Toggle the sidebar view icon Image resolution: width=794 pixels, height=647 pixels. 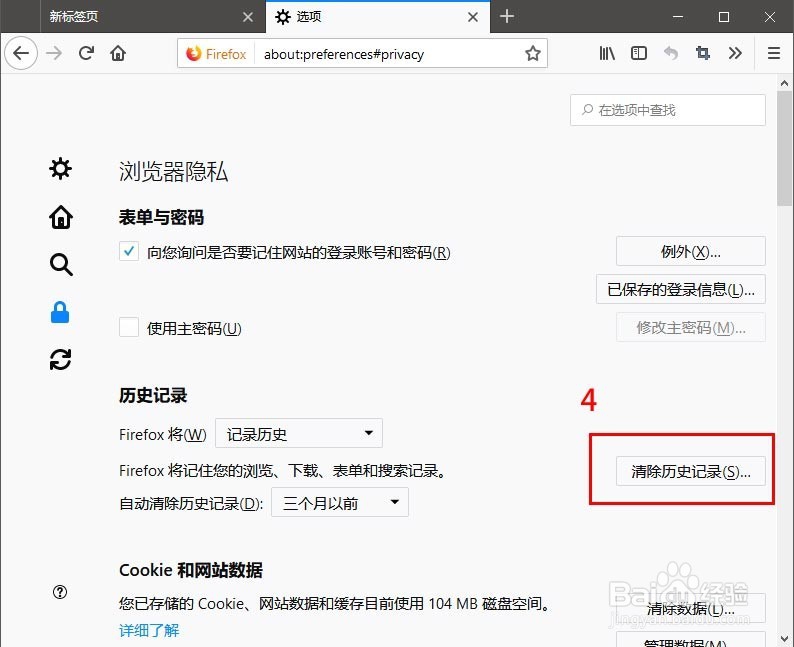point(639,53)
